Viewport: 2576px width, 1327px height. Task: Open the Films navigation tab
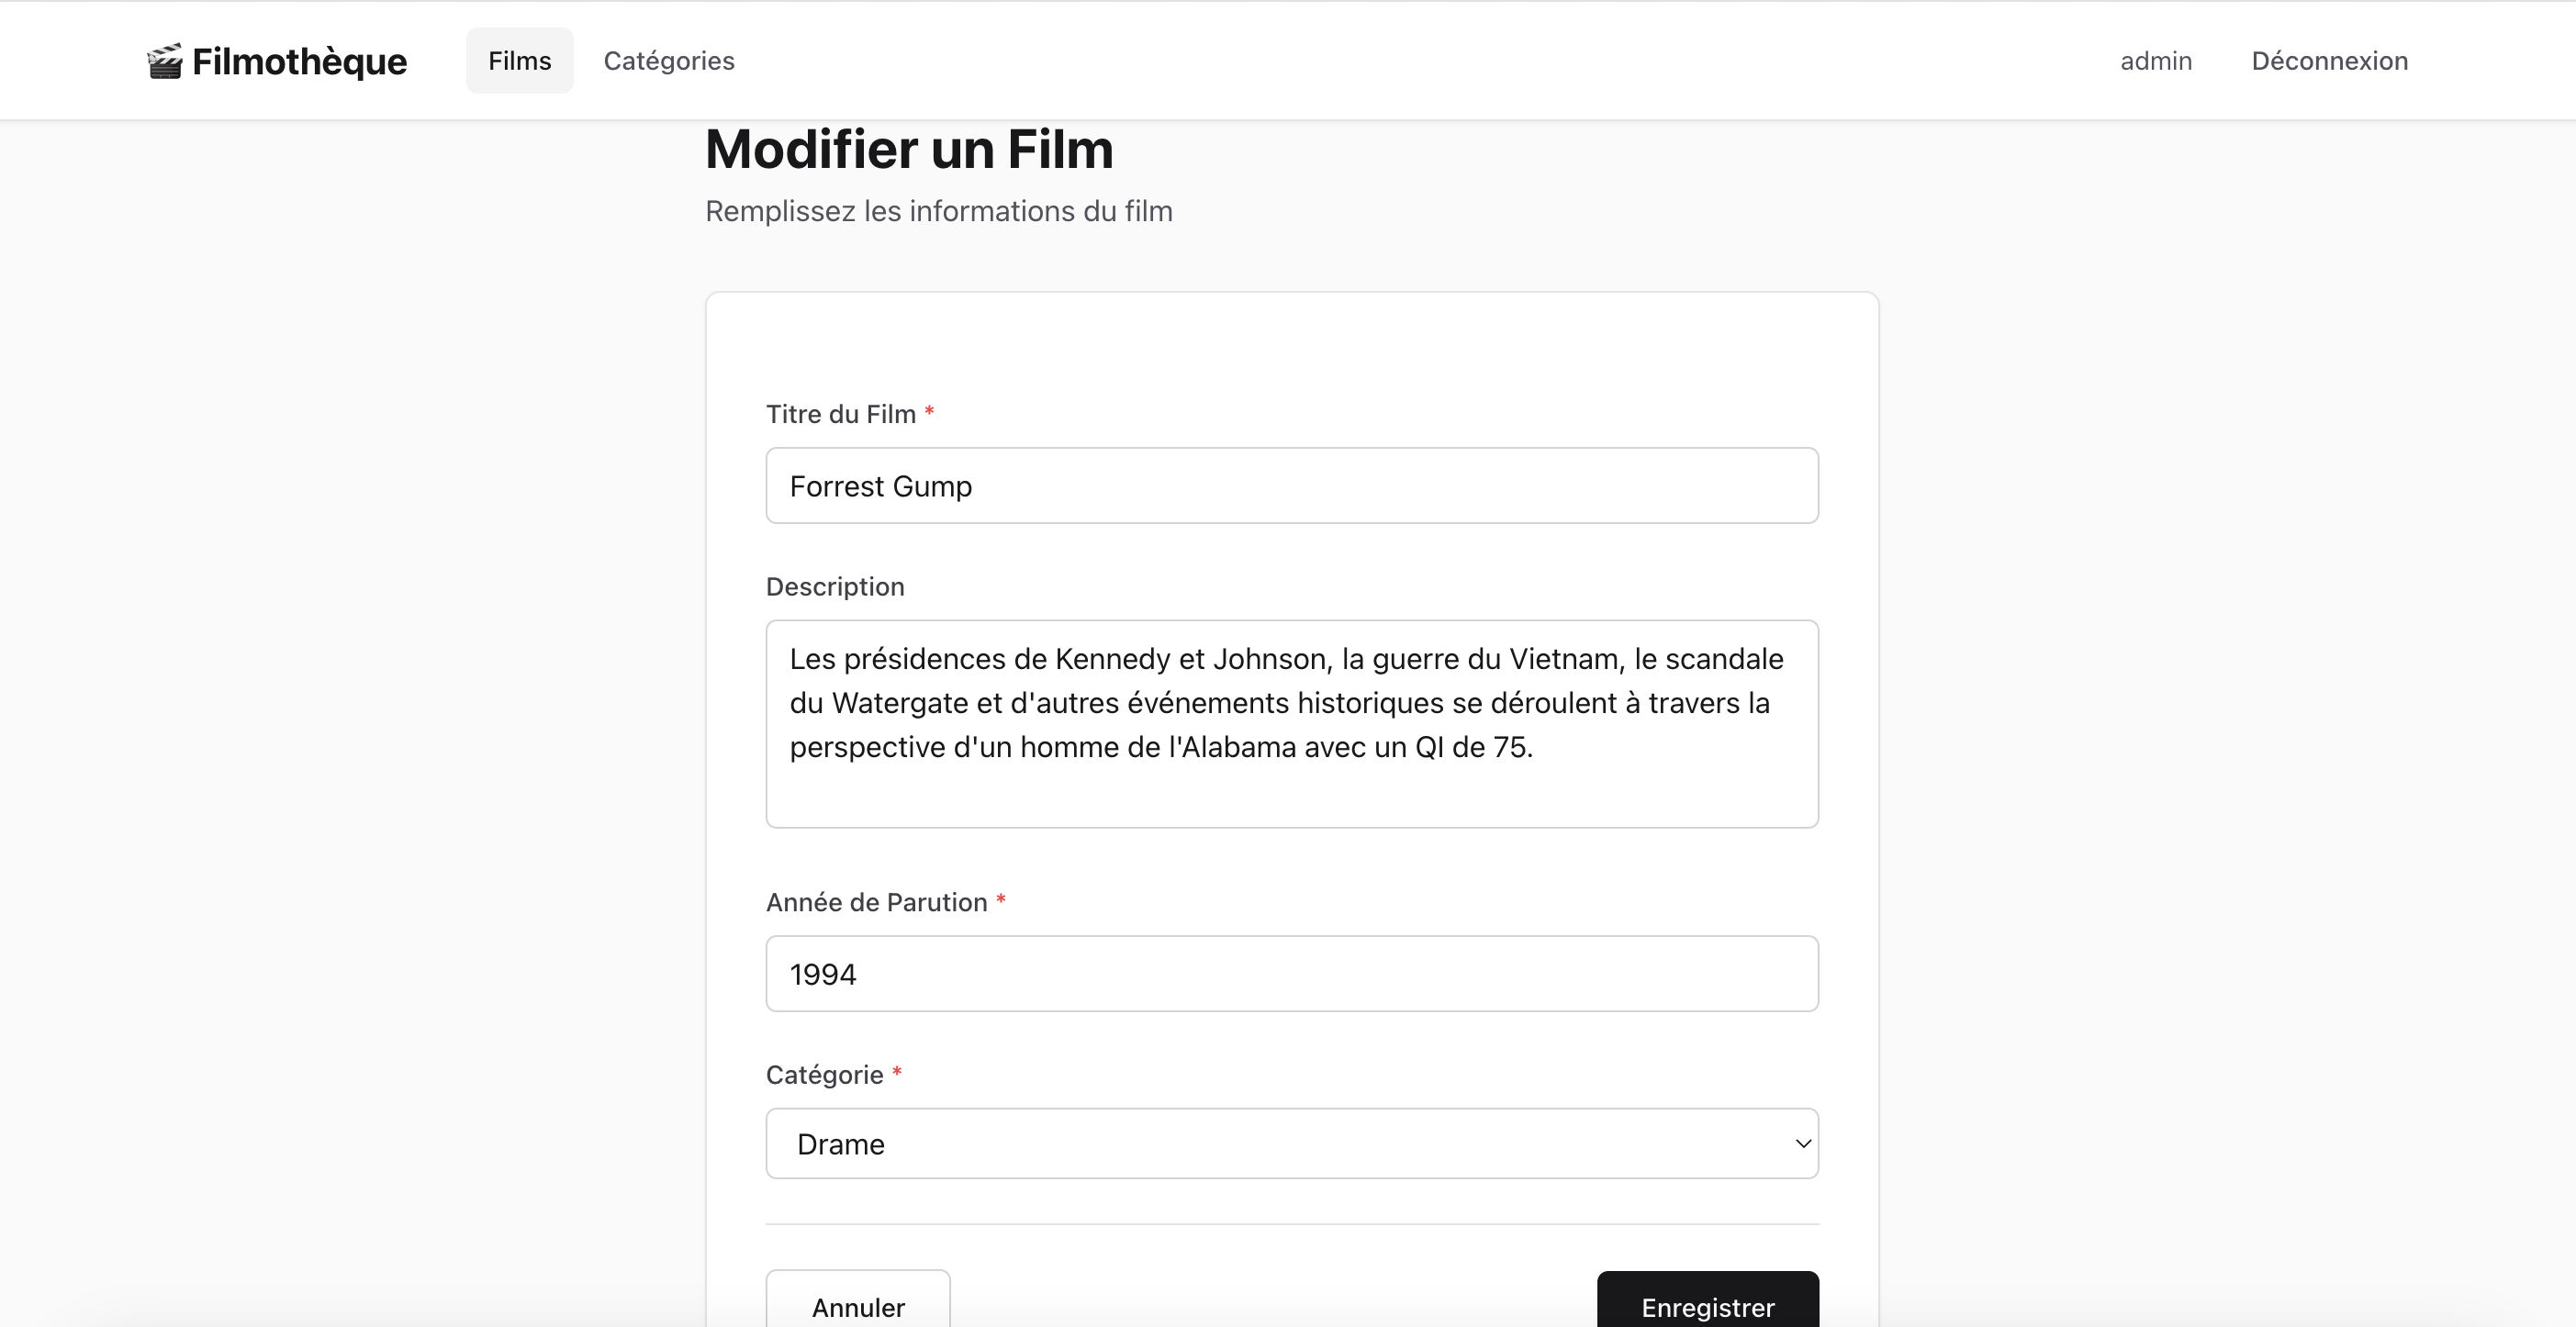(x=519, y=61)
